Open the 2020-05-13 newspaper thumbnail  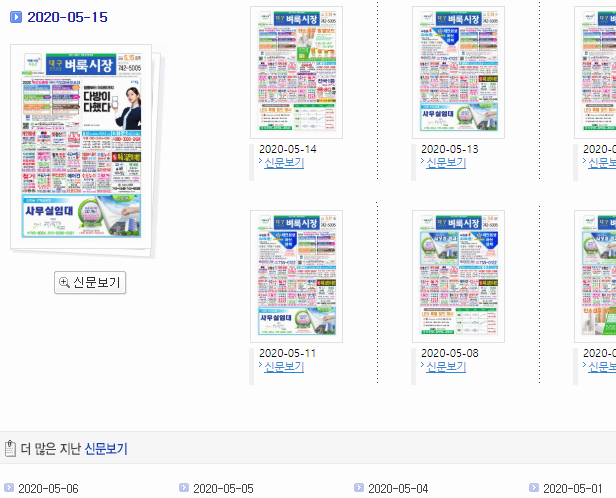pyautogui.click(x=458, y=72)
